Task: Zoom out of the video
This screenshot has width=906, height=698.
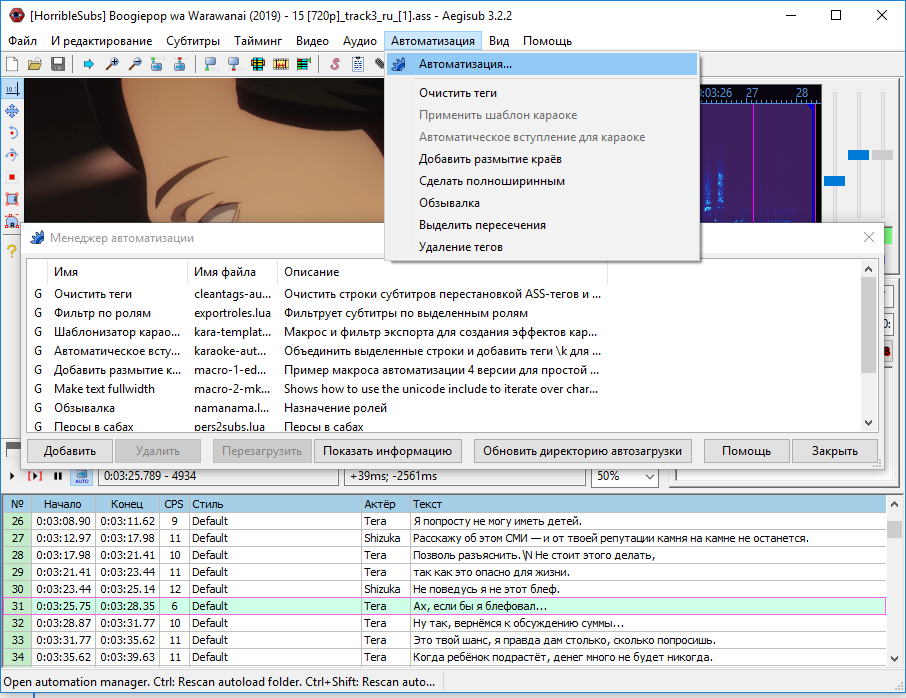Action: tap(133, 62)
